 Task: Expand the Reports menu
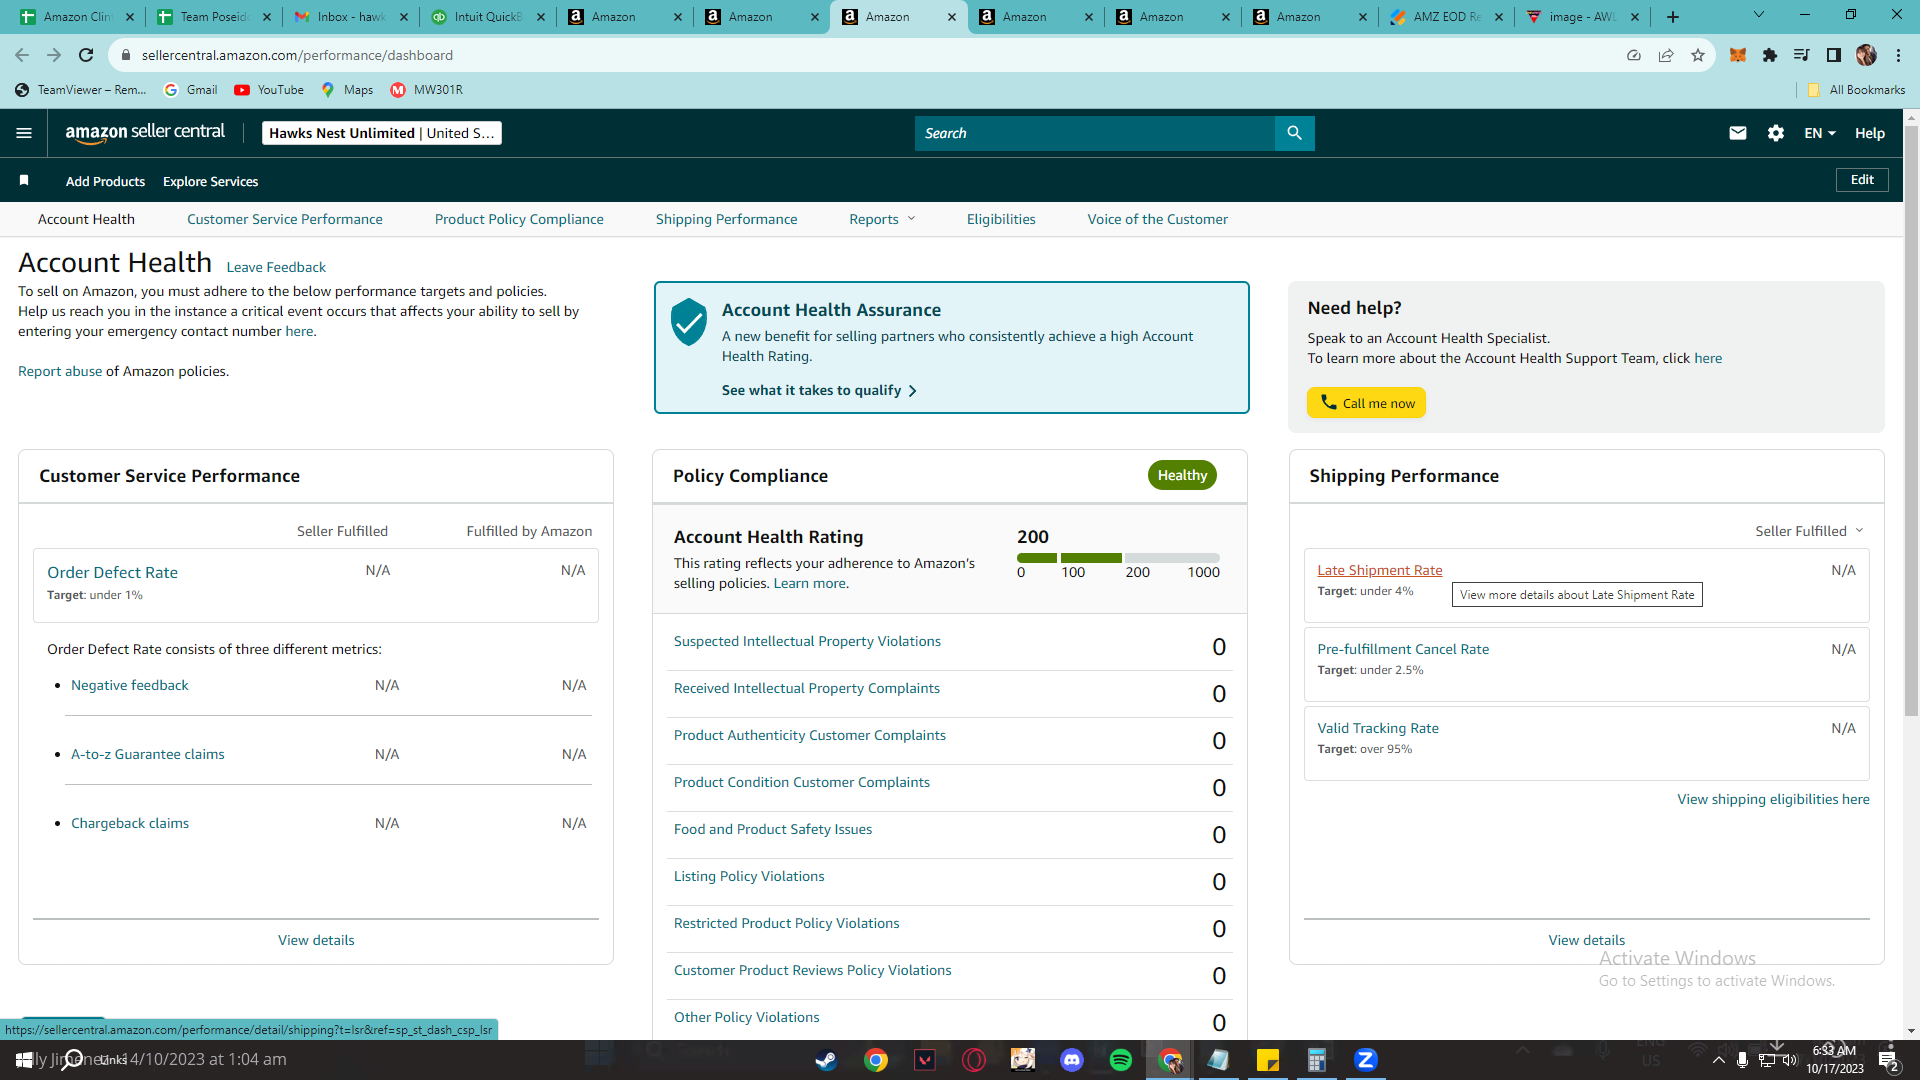882,219
